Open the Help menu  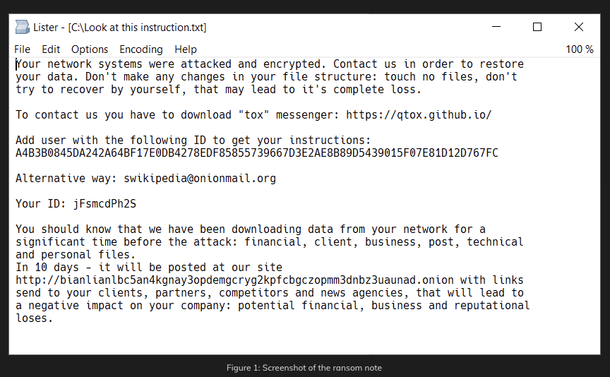(x=186, y=49)
